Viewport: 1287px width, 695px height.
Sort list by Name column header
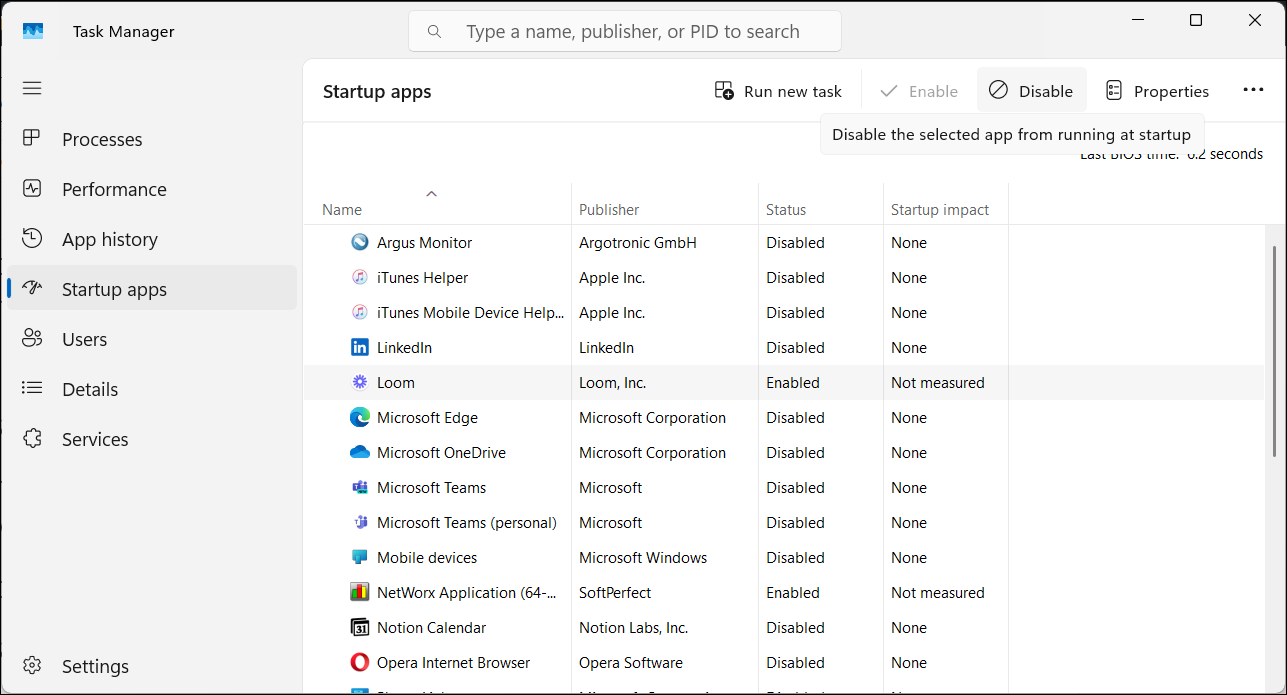point(342,210)
